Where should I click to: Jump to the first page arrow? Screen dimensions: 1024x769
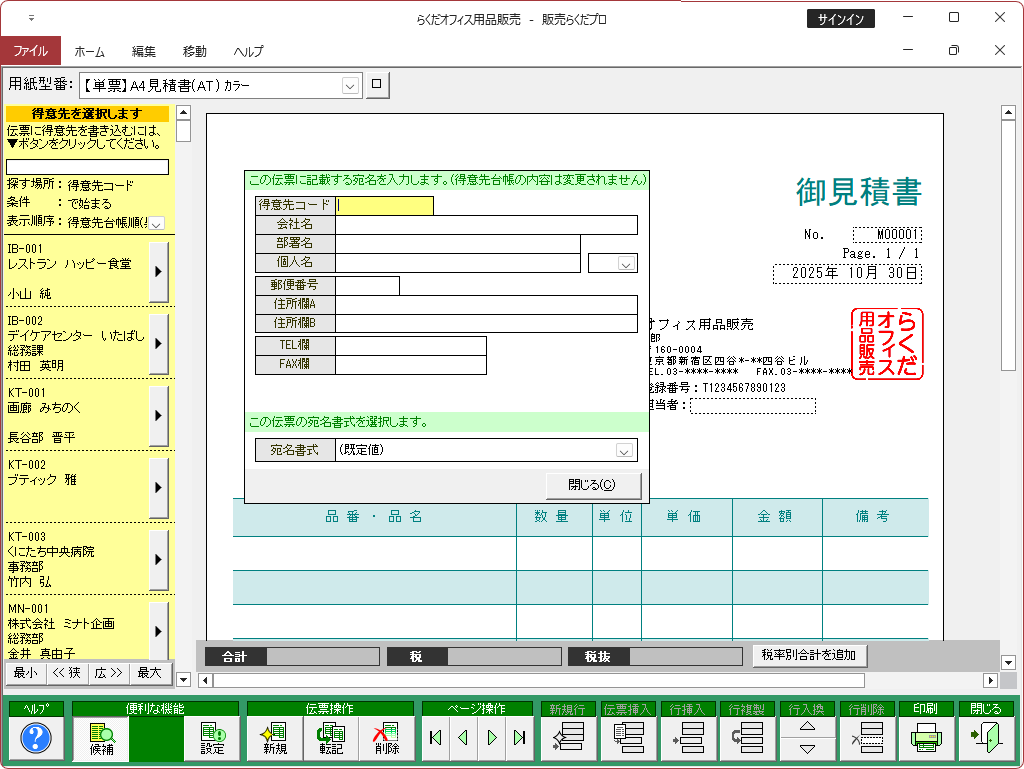point(435,738)
